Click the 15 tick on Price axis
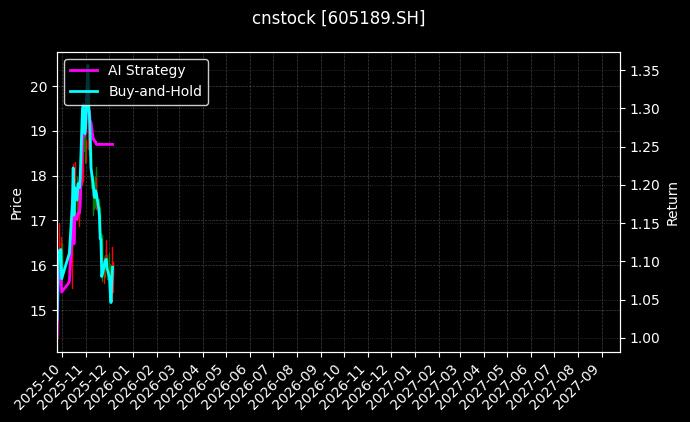 tap(39, 311)
